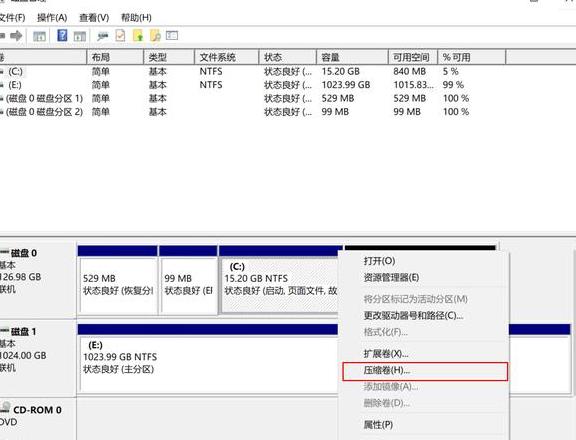Click NTFS in the (C:) row
Image resolution: width=576 pixels, height=440 pixels.
[211, 71]
